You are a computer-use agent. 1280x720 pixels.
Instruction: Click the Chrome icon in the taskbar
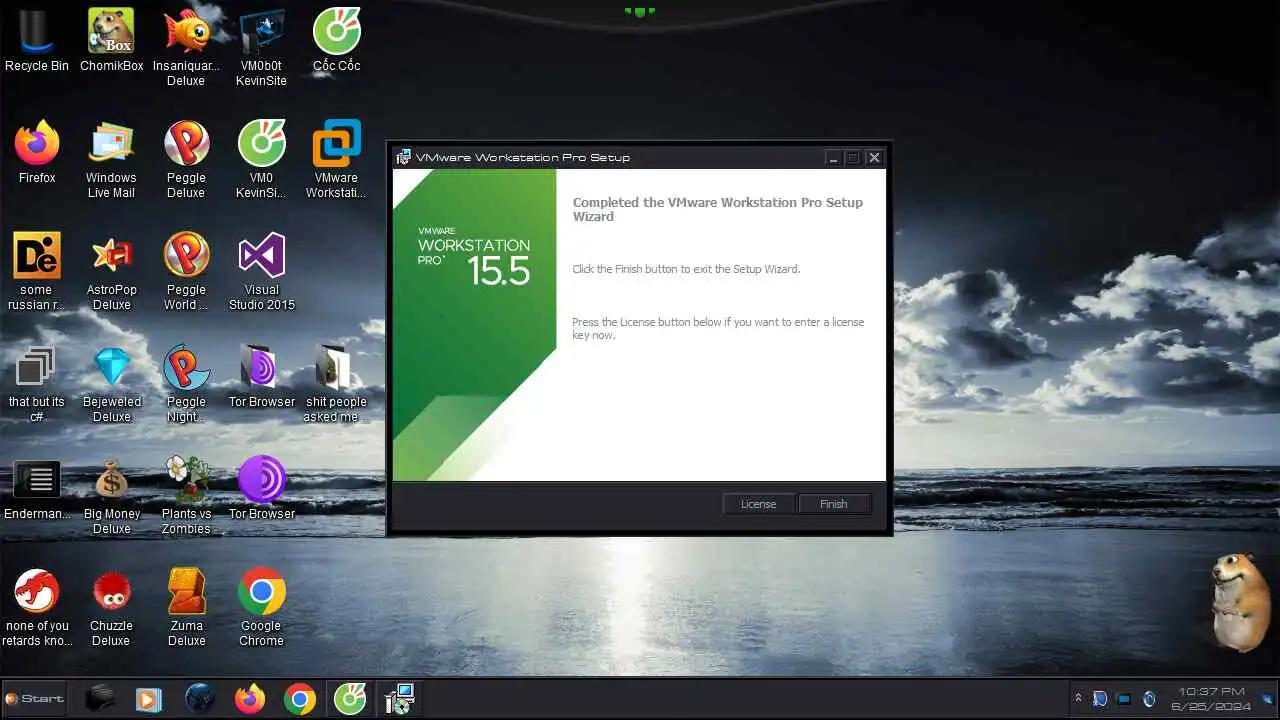click(299, 699)
